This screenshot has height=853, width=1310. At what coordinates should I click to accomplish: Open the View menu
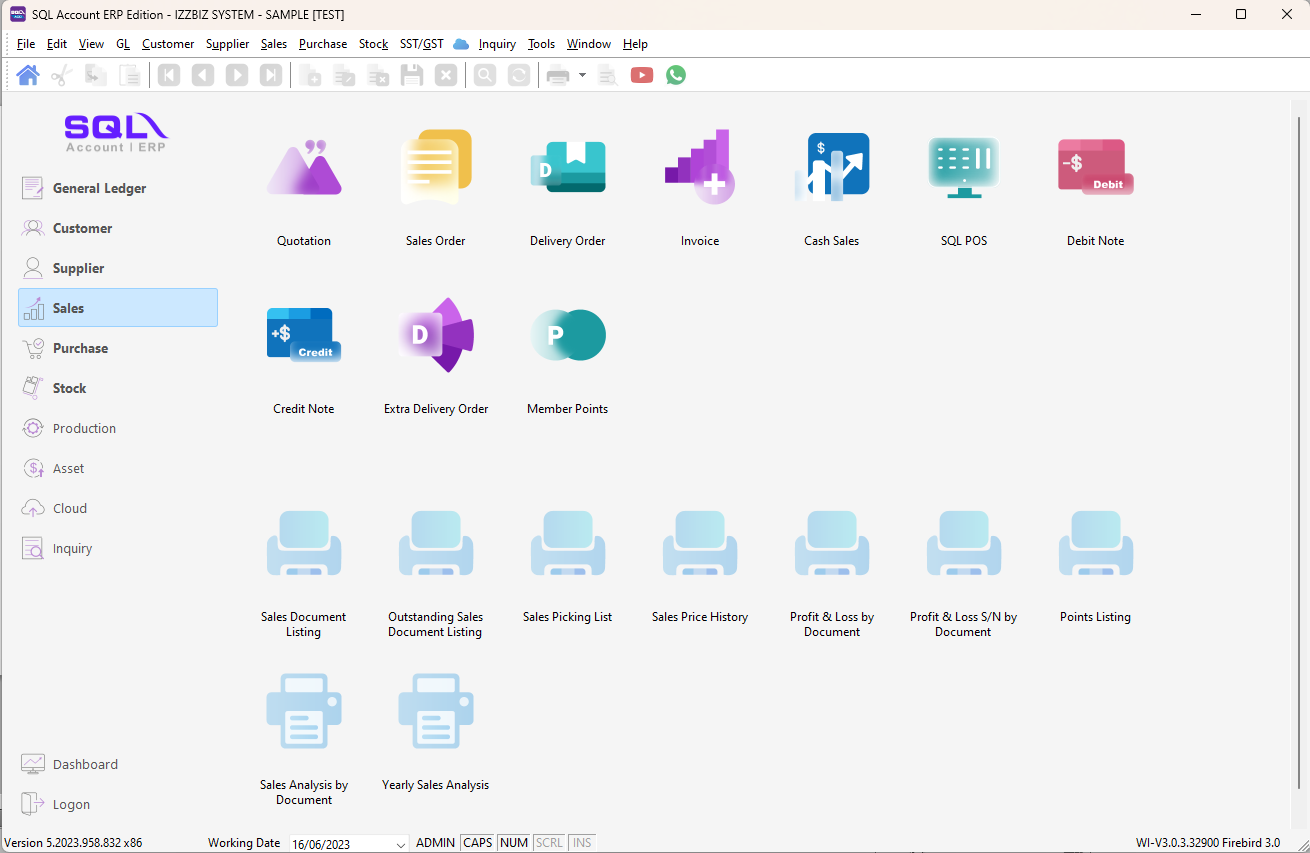(91, 44)
